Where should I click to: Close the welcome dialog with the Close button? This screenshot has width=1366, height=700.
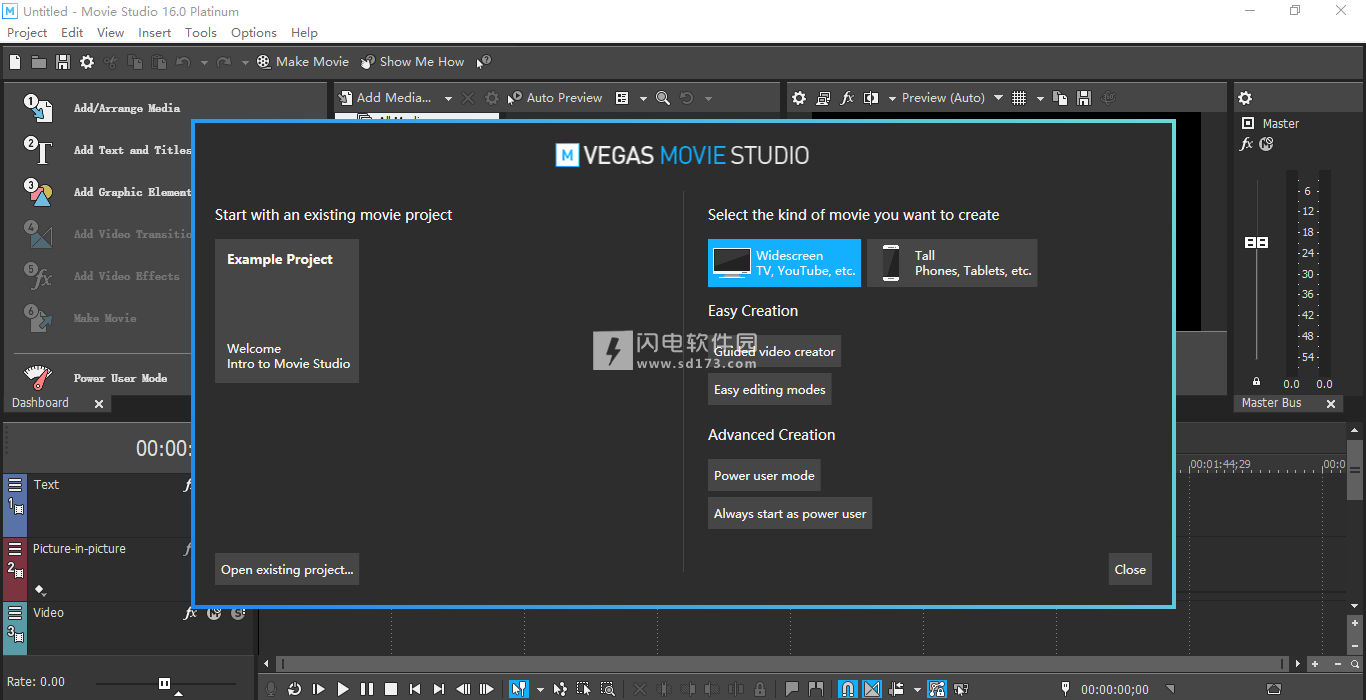tap(1130, 570)
